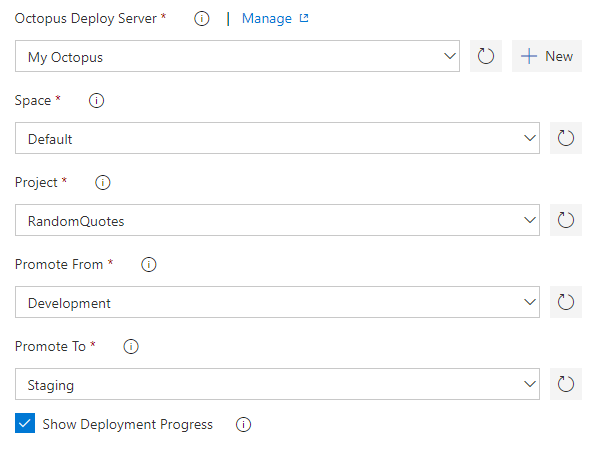
Task: Click the Show Deployment Progress label text
Action: [x=127, y=425]
